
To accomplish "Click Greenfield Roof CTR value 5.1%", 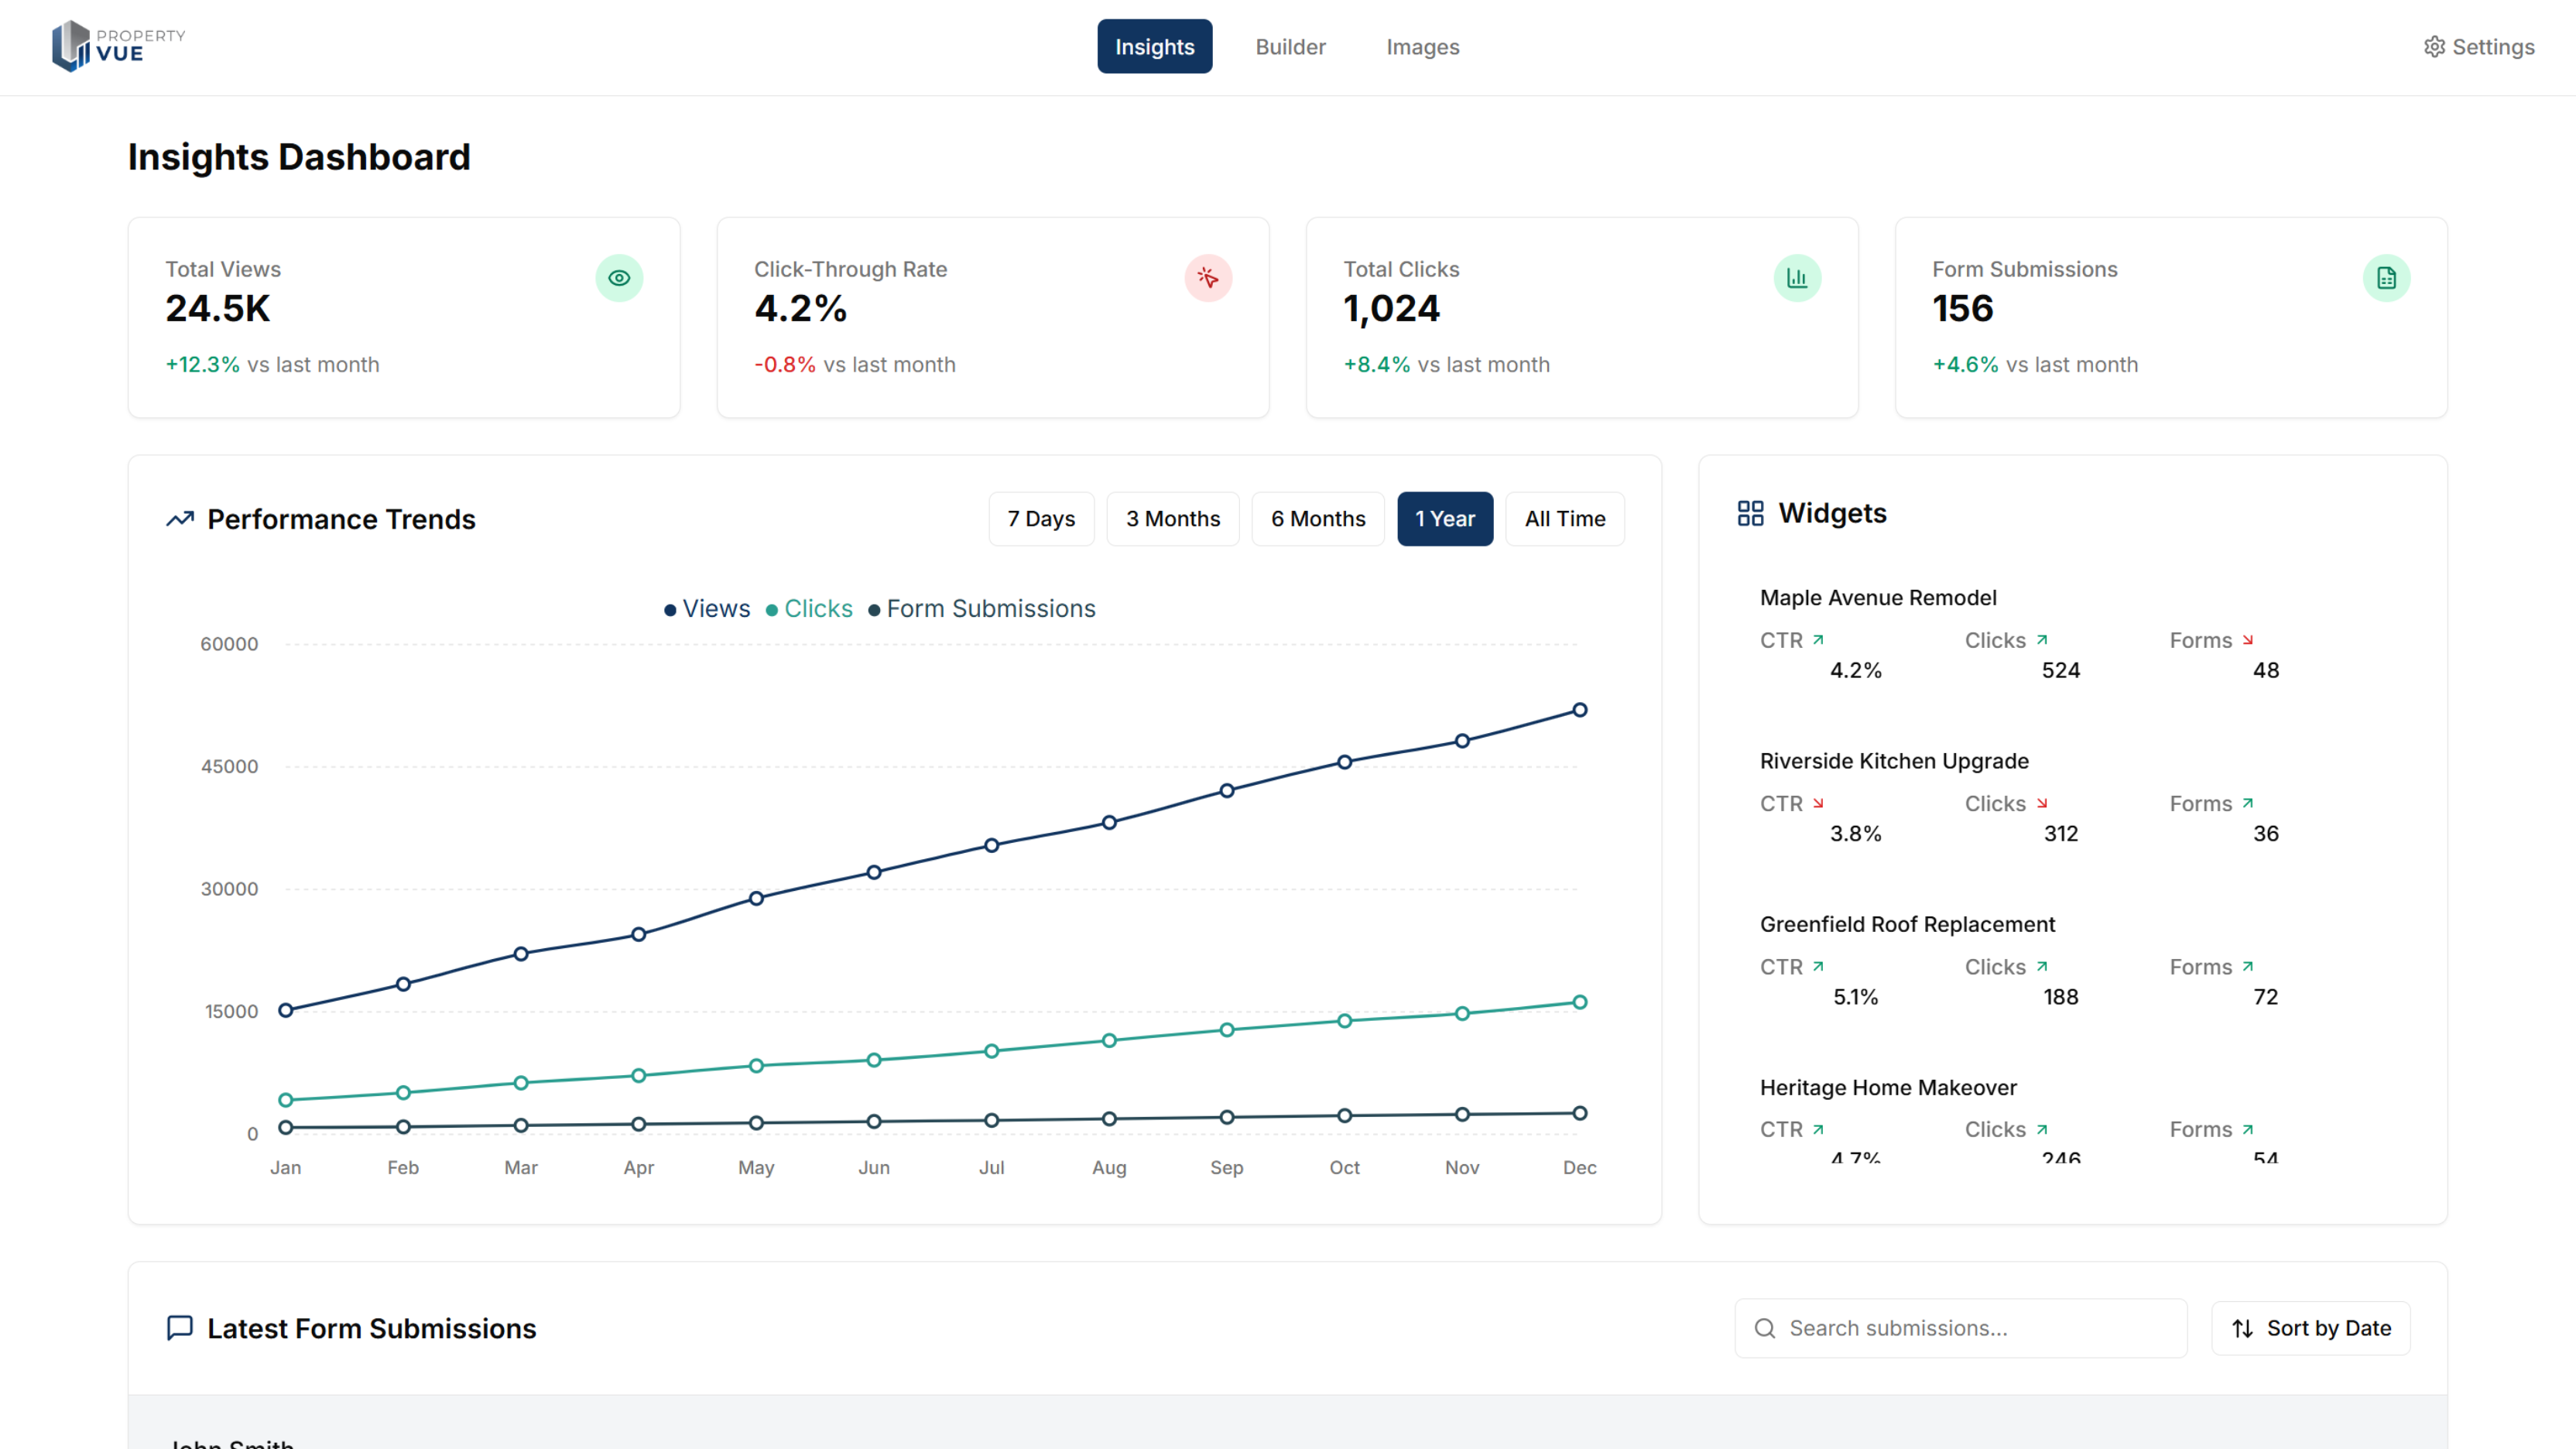I will [x=1855, y=997].
